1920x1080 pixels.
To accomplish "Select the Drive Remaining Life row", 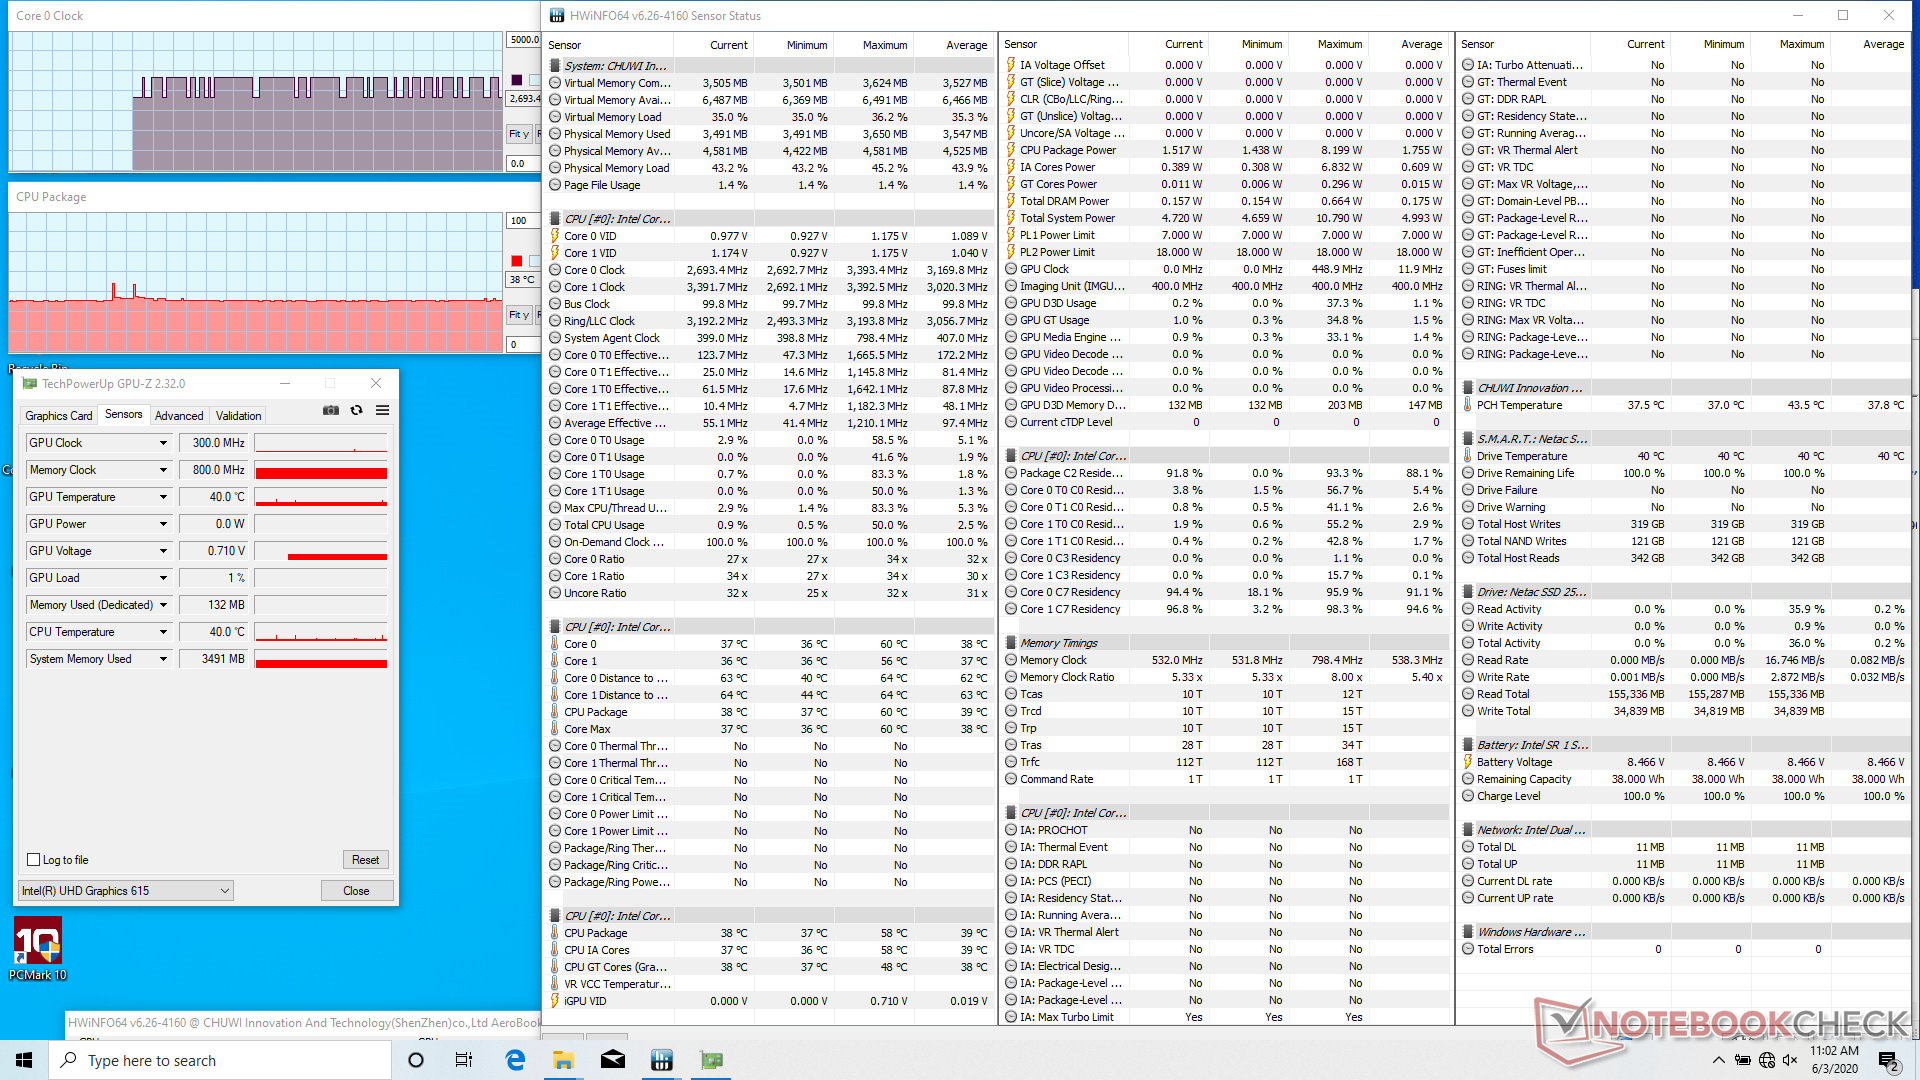I will tap(1683, 473).
